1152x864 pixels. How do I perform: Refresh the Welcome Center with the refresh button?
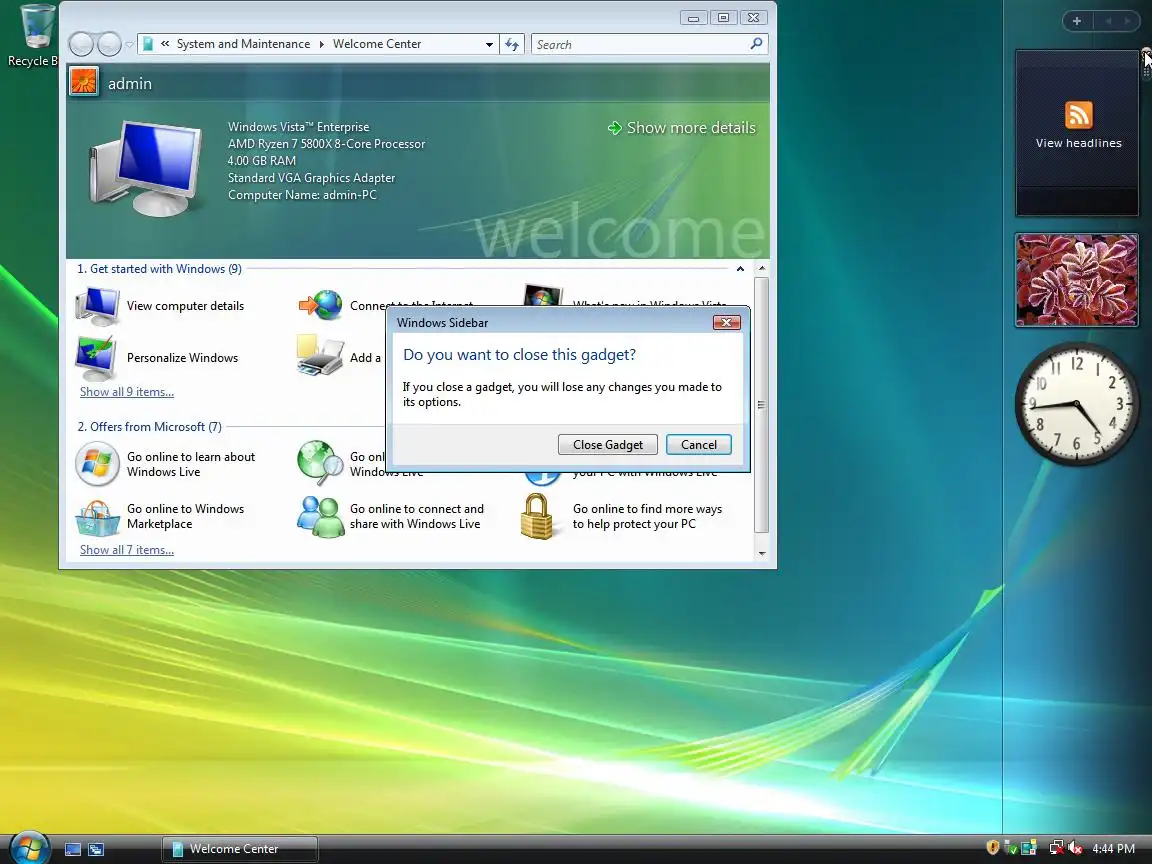511,45
